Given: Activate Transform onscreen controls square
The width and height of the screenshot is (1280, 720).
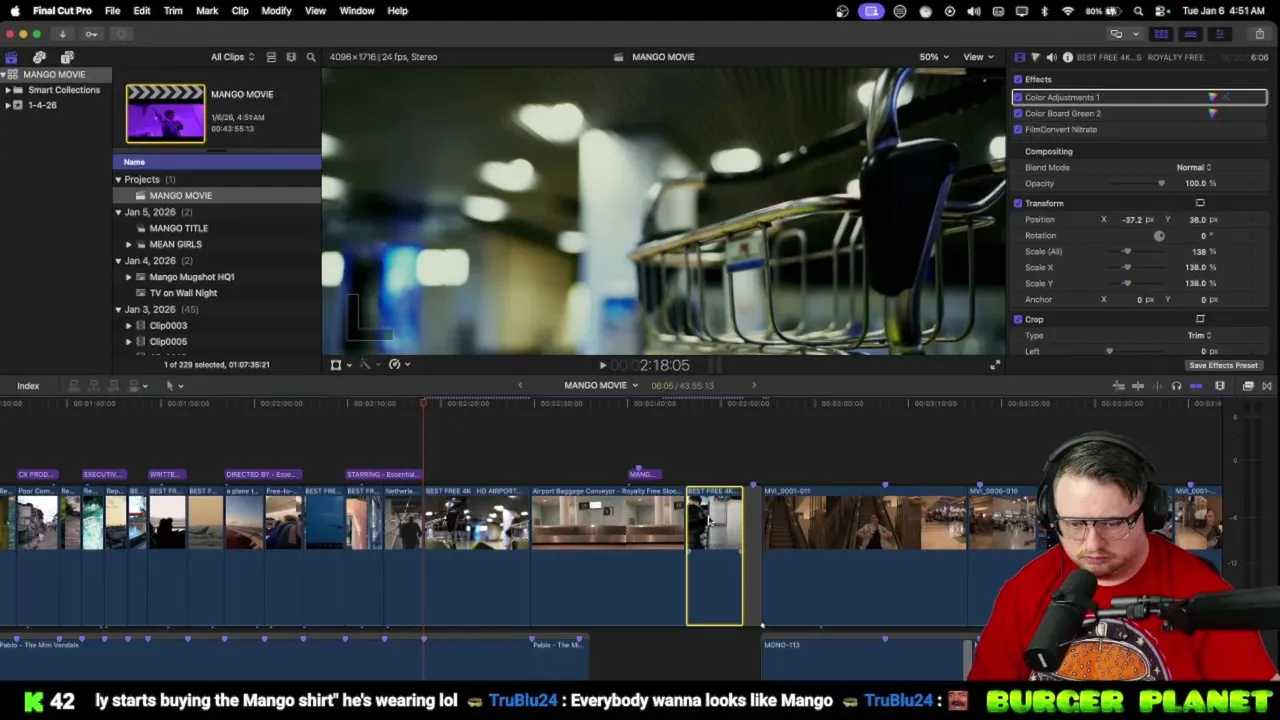Looking at the screenshot, I should coord(1200,203).
